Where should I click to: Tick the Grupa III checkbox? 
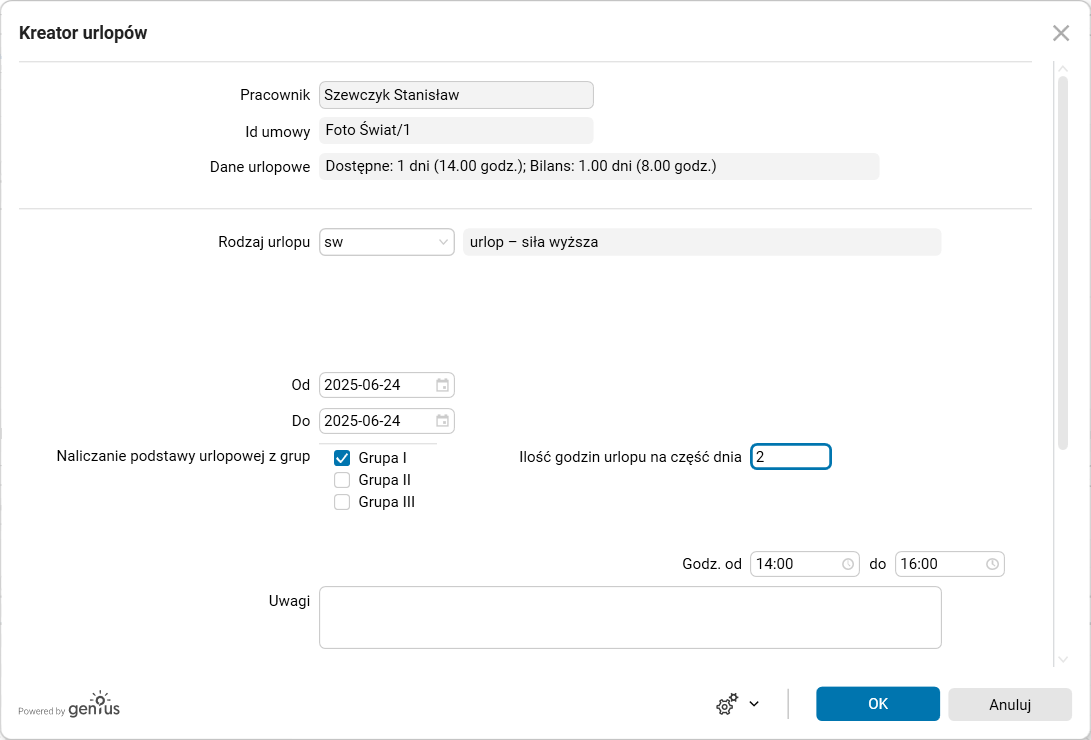342,502
